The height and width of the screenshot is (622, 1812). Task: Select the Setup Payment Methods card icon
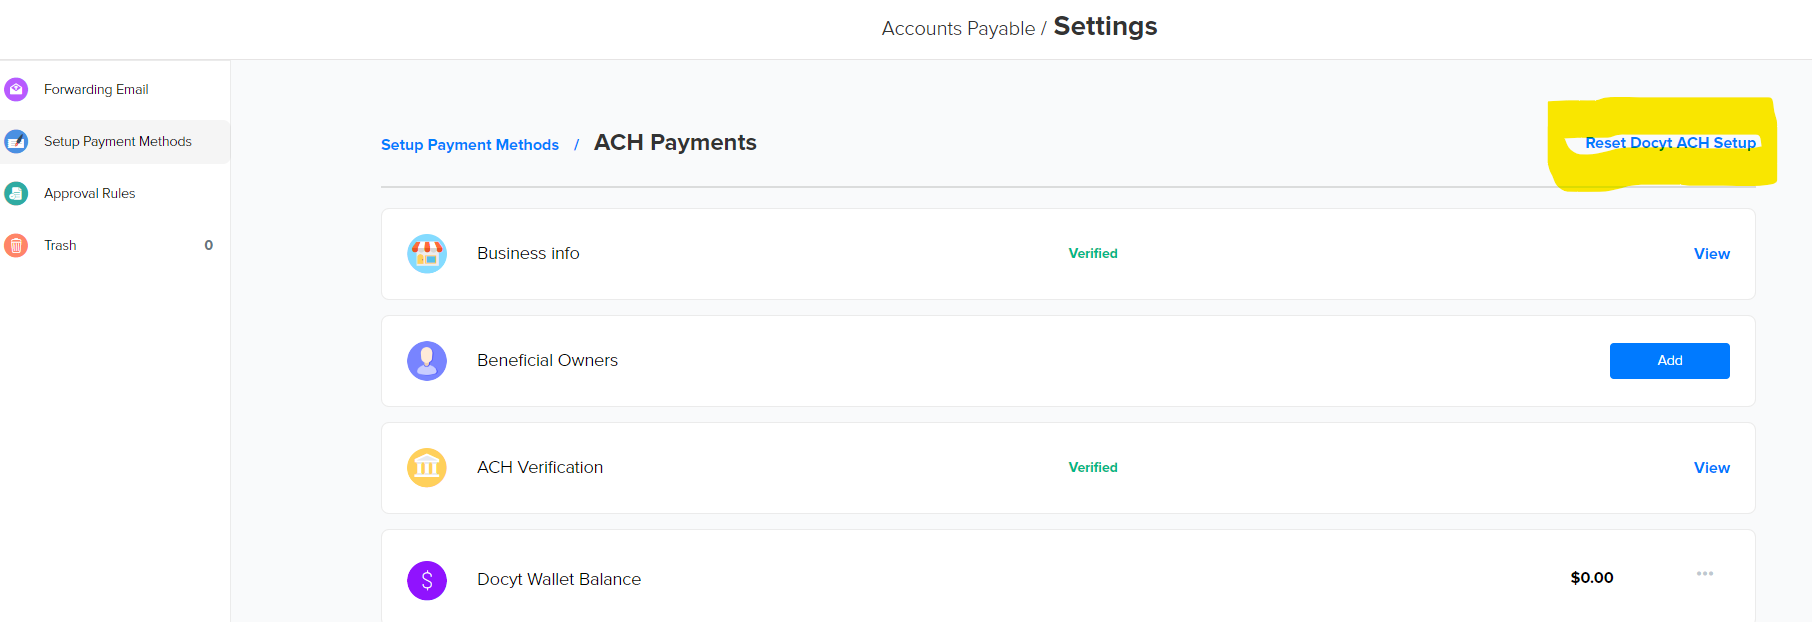(x=16, y=141)
